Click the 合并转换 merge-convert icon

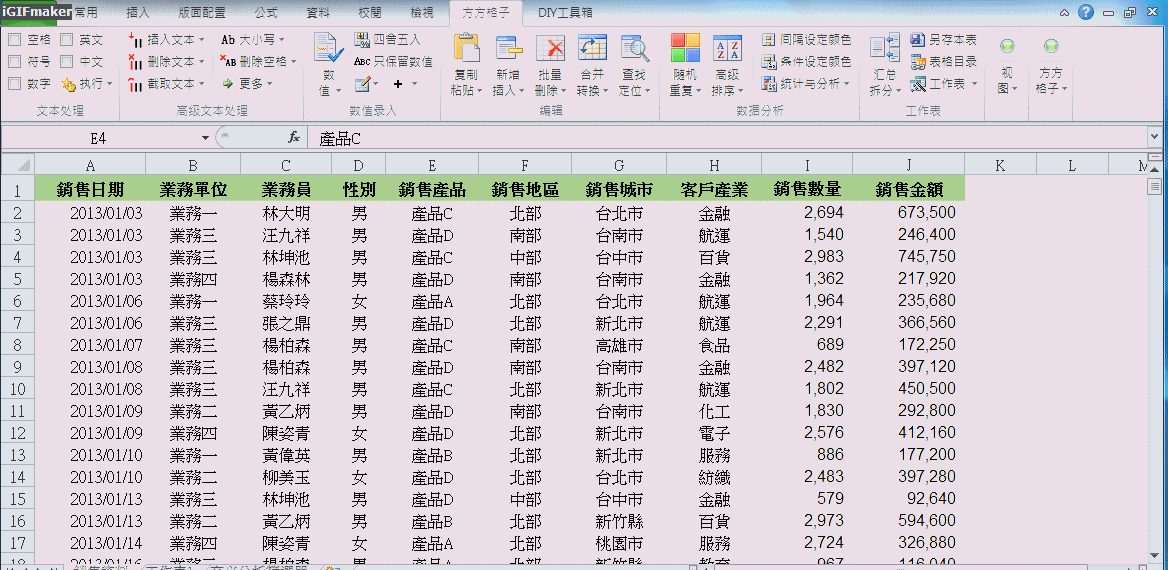tap(592, 49)
